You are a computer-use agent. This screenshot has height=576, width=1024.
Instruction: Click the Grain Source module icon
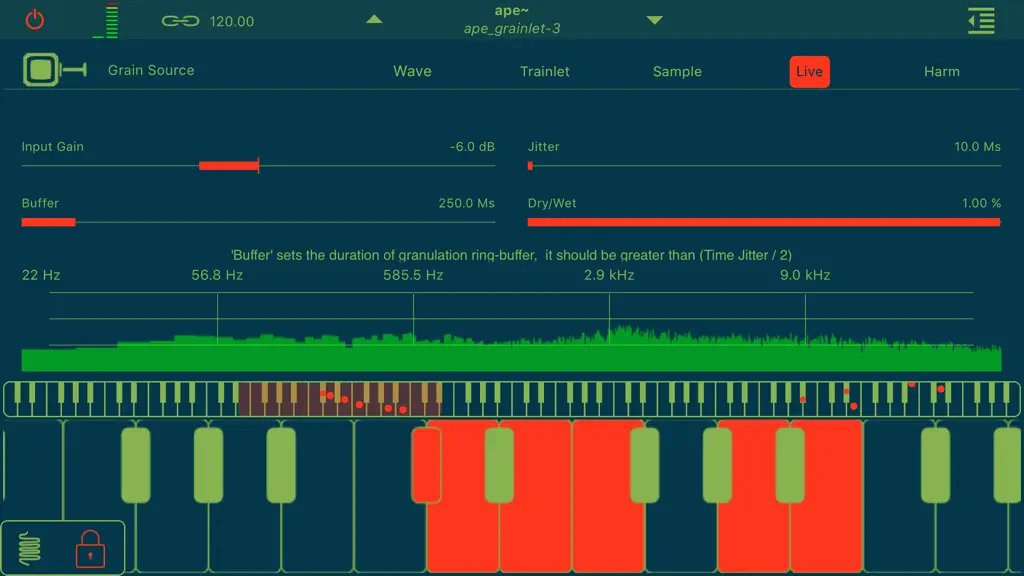pyautogui.click(x=54, y=70)
